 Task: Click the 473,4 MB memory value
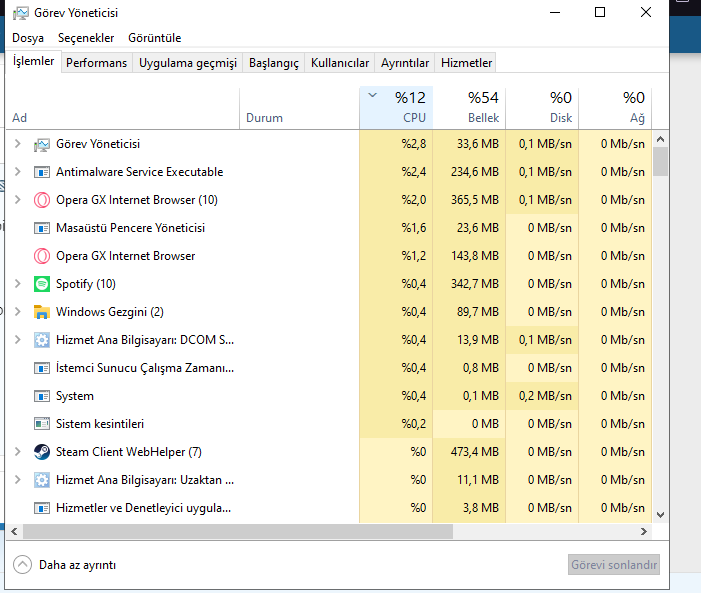474,452
